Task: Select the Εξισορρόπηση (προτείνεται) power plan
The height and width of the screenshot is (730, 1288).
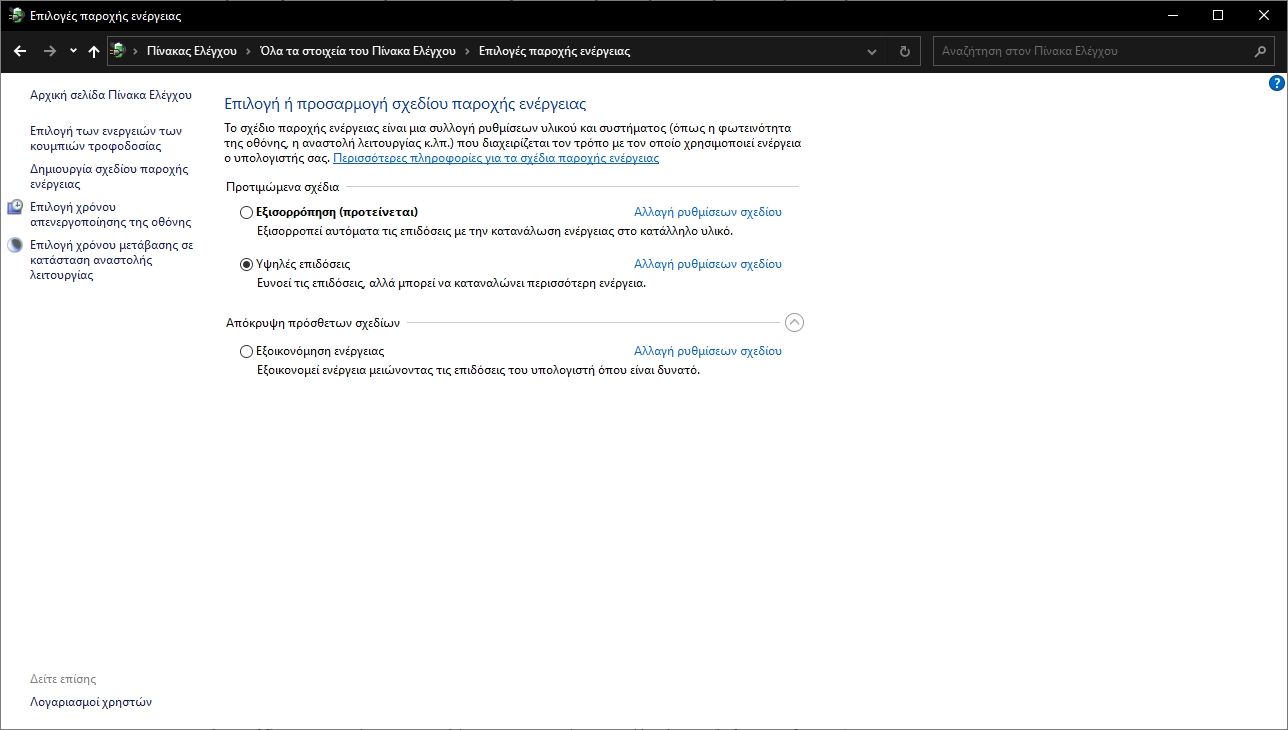Action: click(x=247, y=212)
